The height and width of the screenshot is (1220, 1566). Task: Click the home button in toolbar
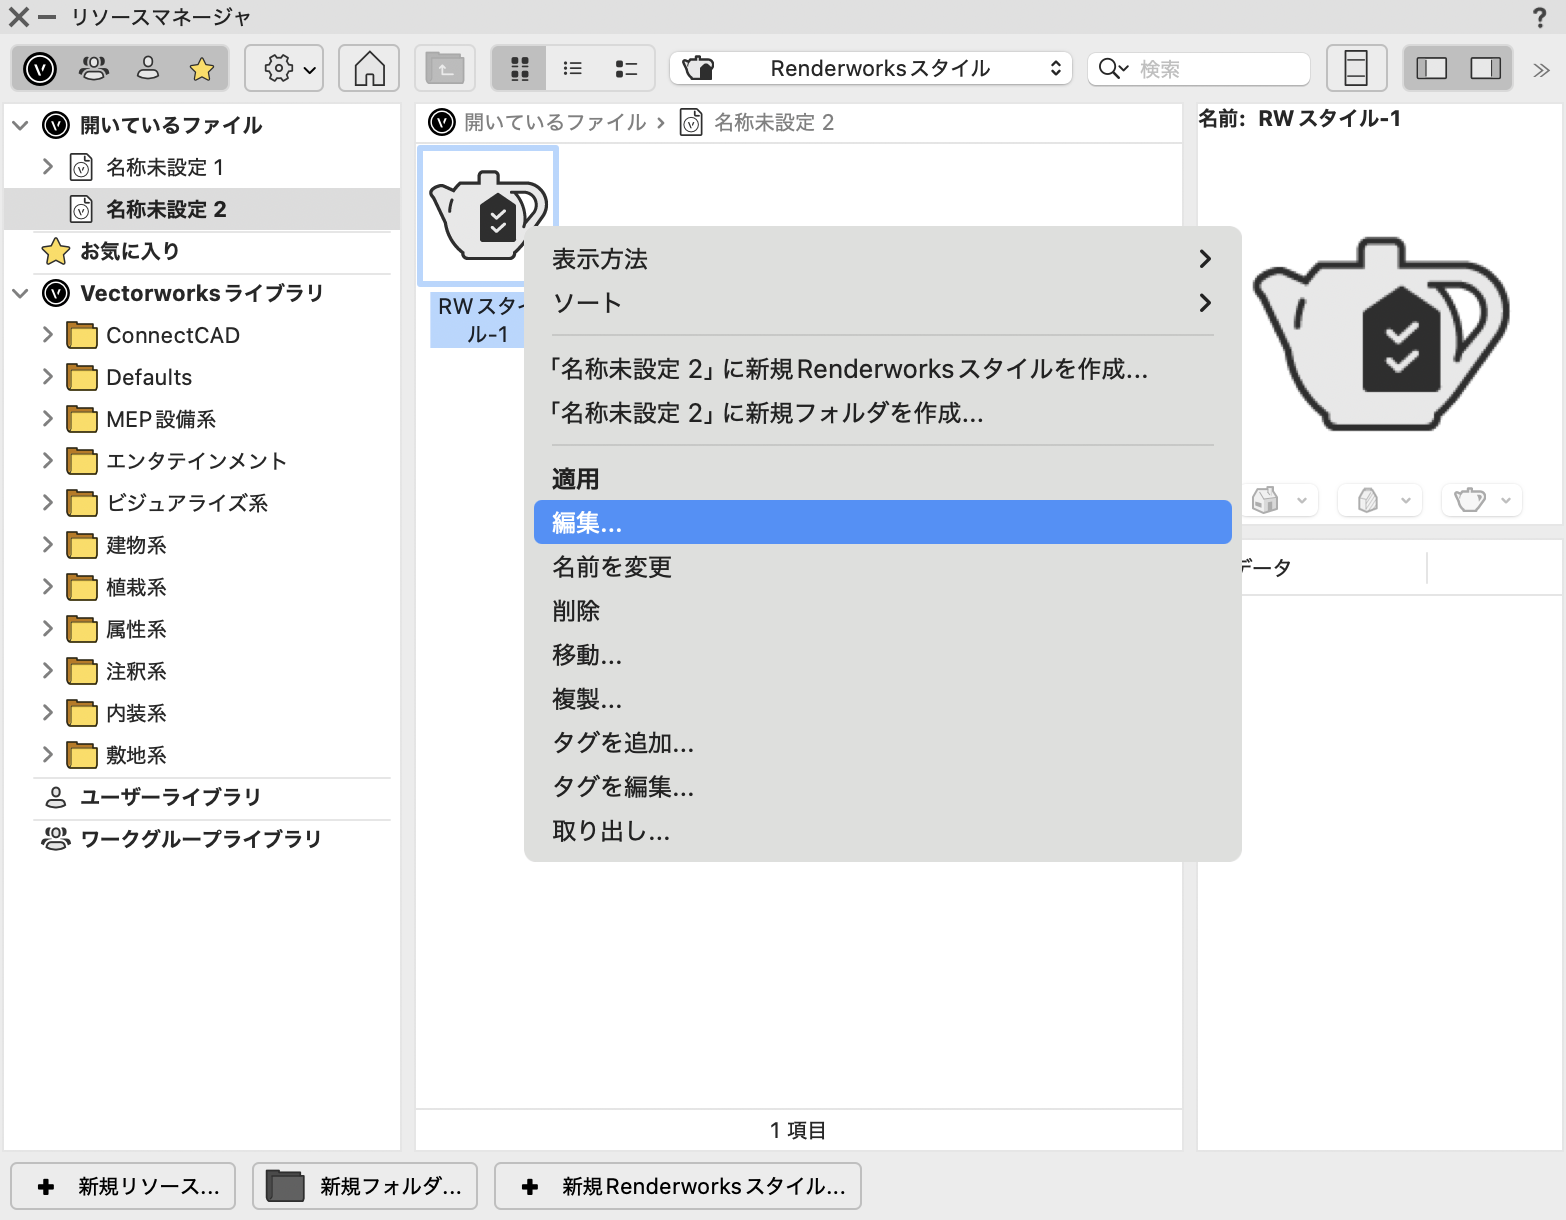369,68
